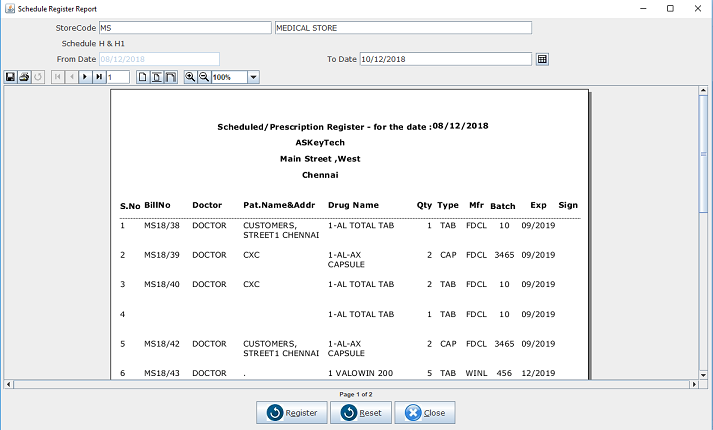713x430 pixels.
Task: Zoom in on the report
Action: (190, 77)
